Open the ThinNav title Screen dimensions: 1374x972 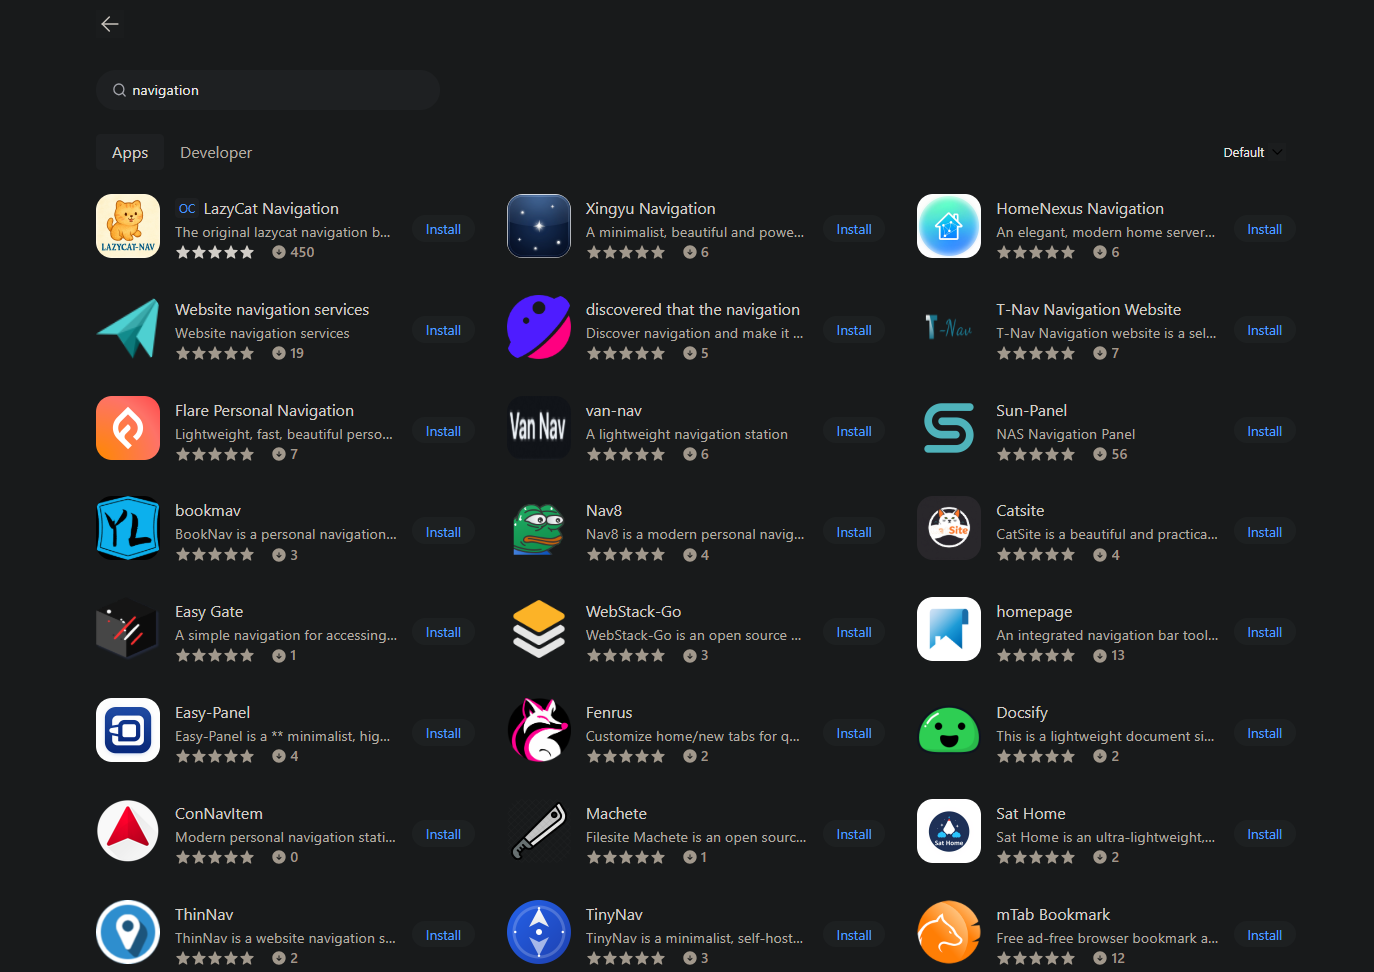[x=204, y=914]
